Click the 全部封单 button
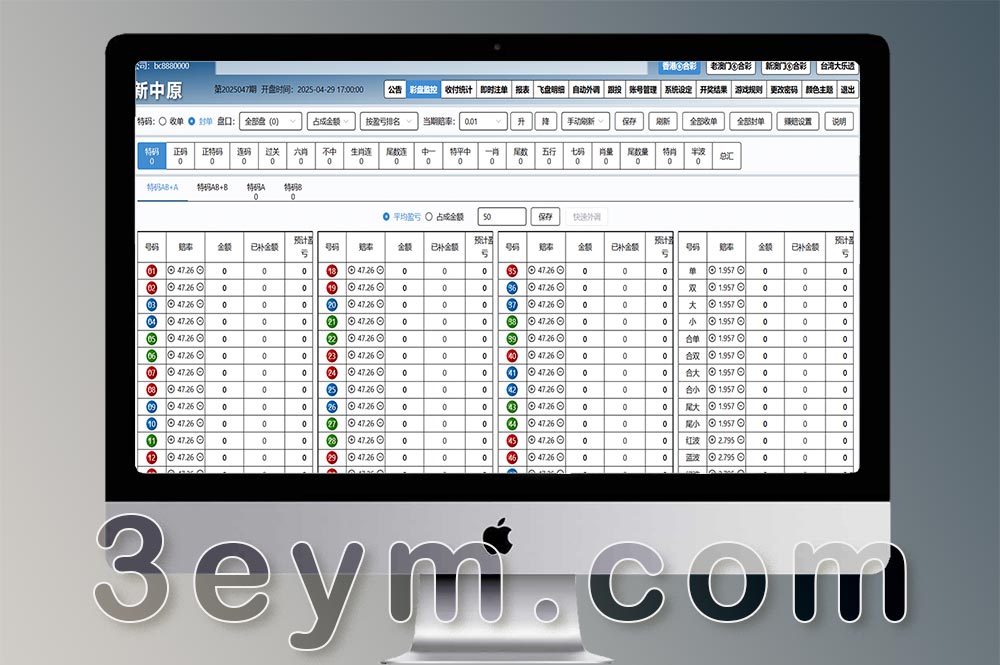Viewport: 1000px width, 665px height. pos(750,121)
